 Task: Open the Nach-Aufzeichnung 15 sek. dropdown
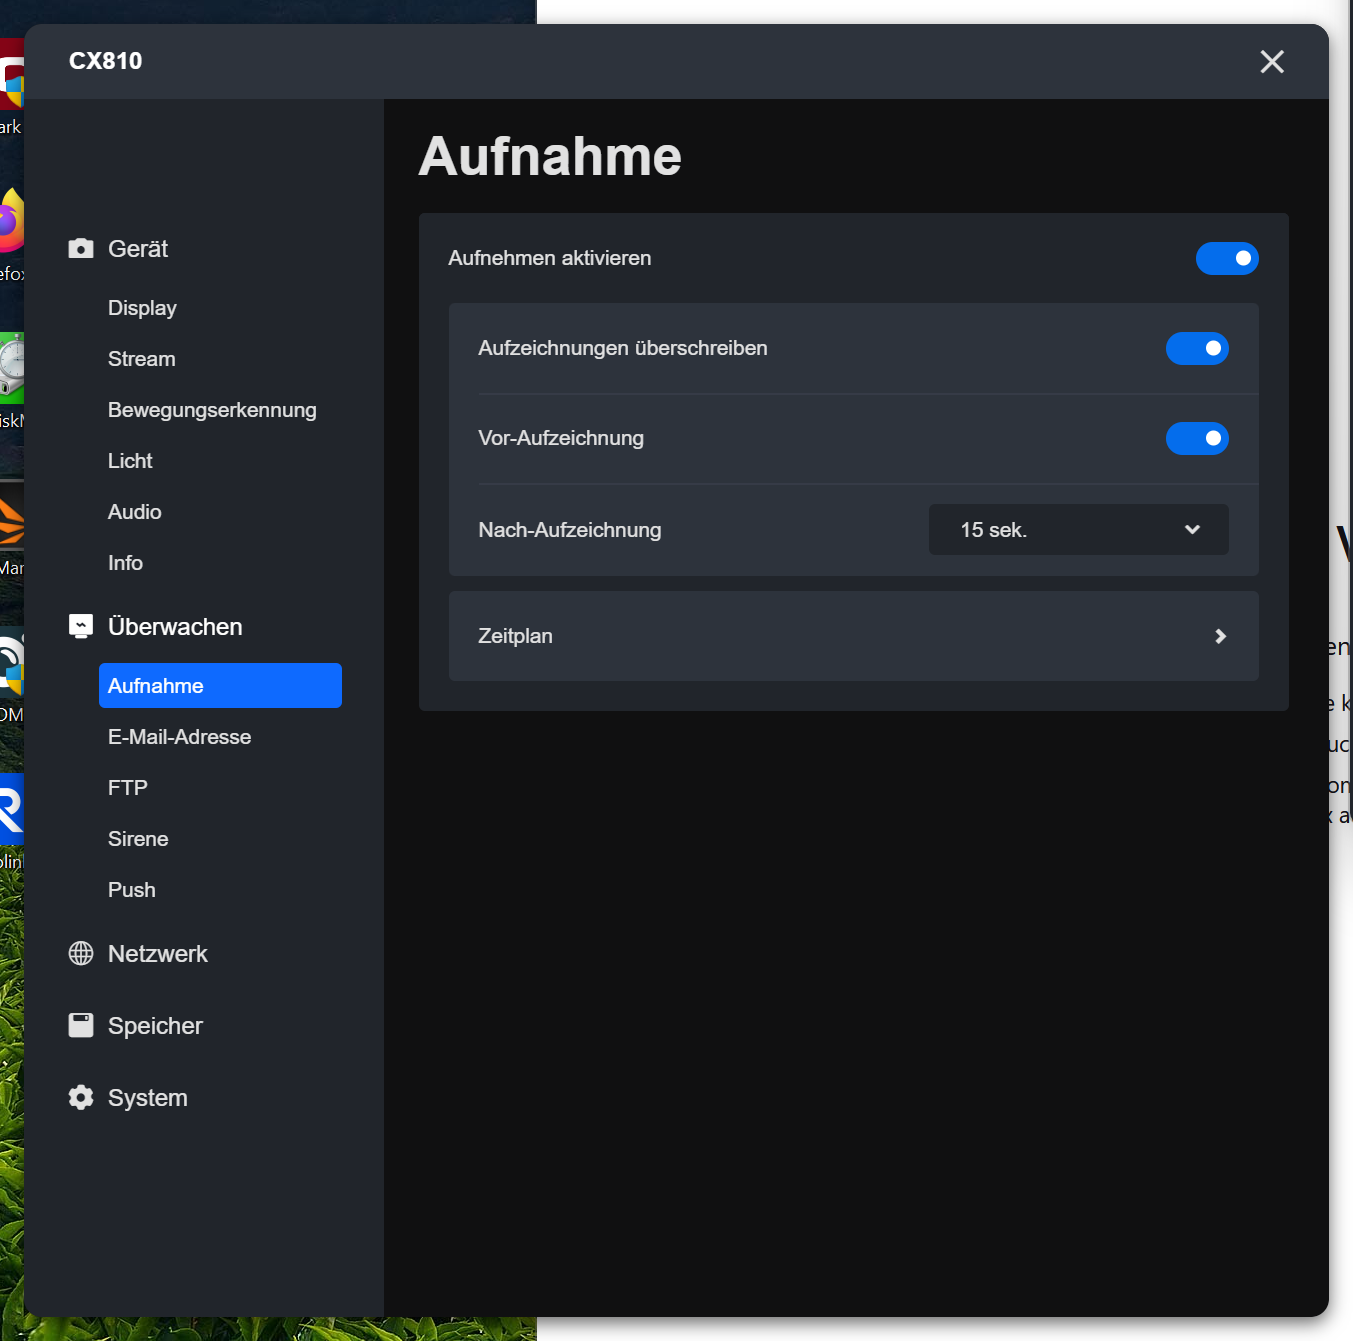(1077, 530)
